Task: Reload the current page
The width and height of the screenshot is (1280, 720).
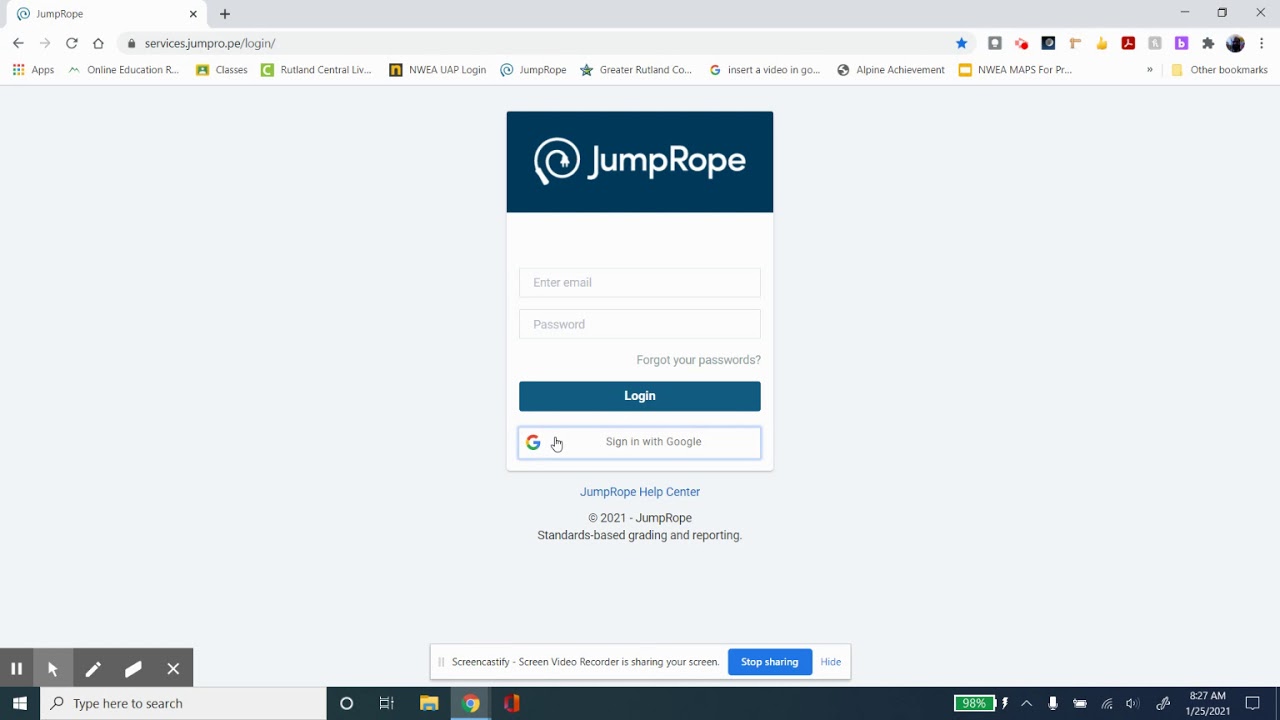Action: coord(72,43)
